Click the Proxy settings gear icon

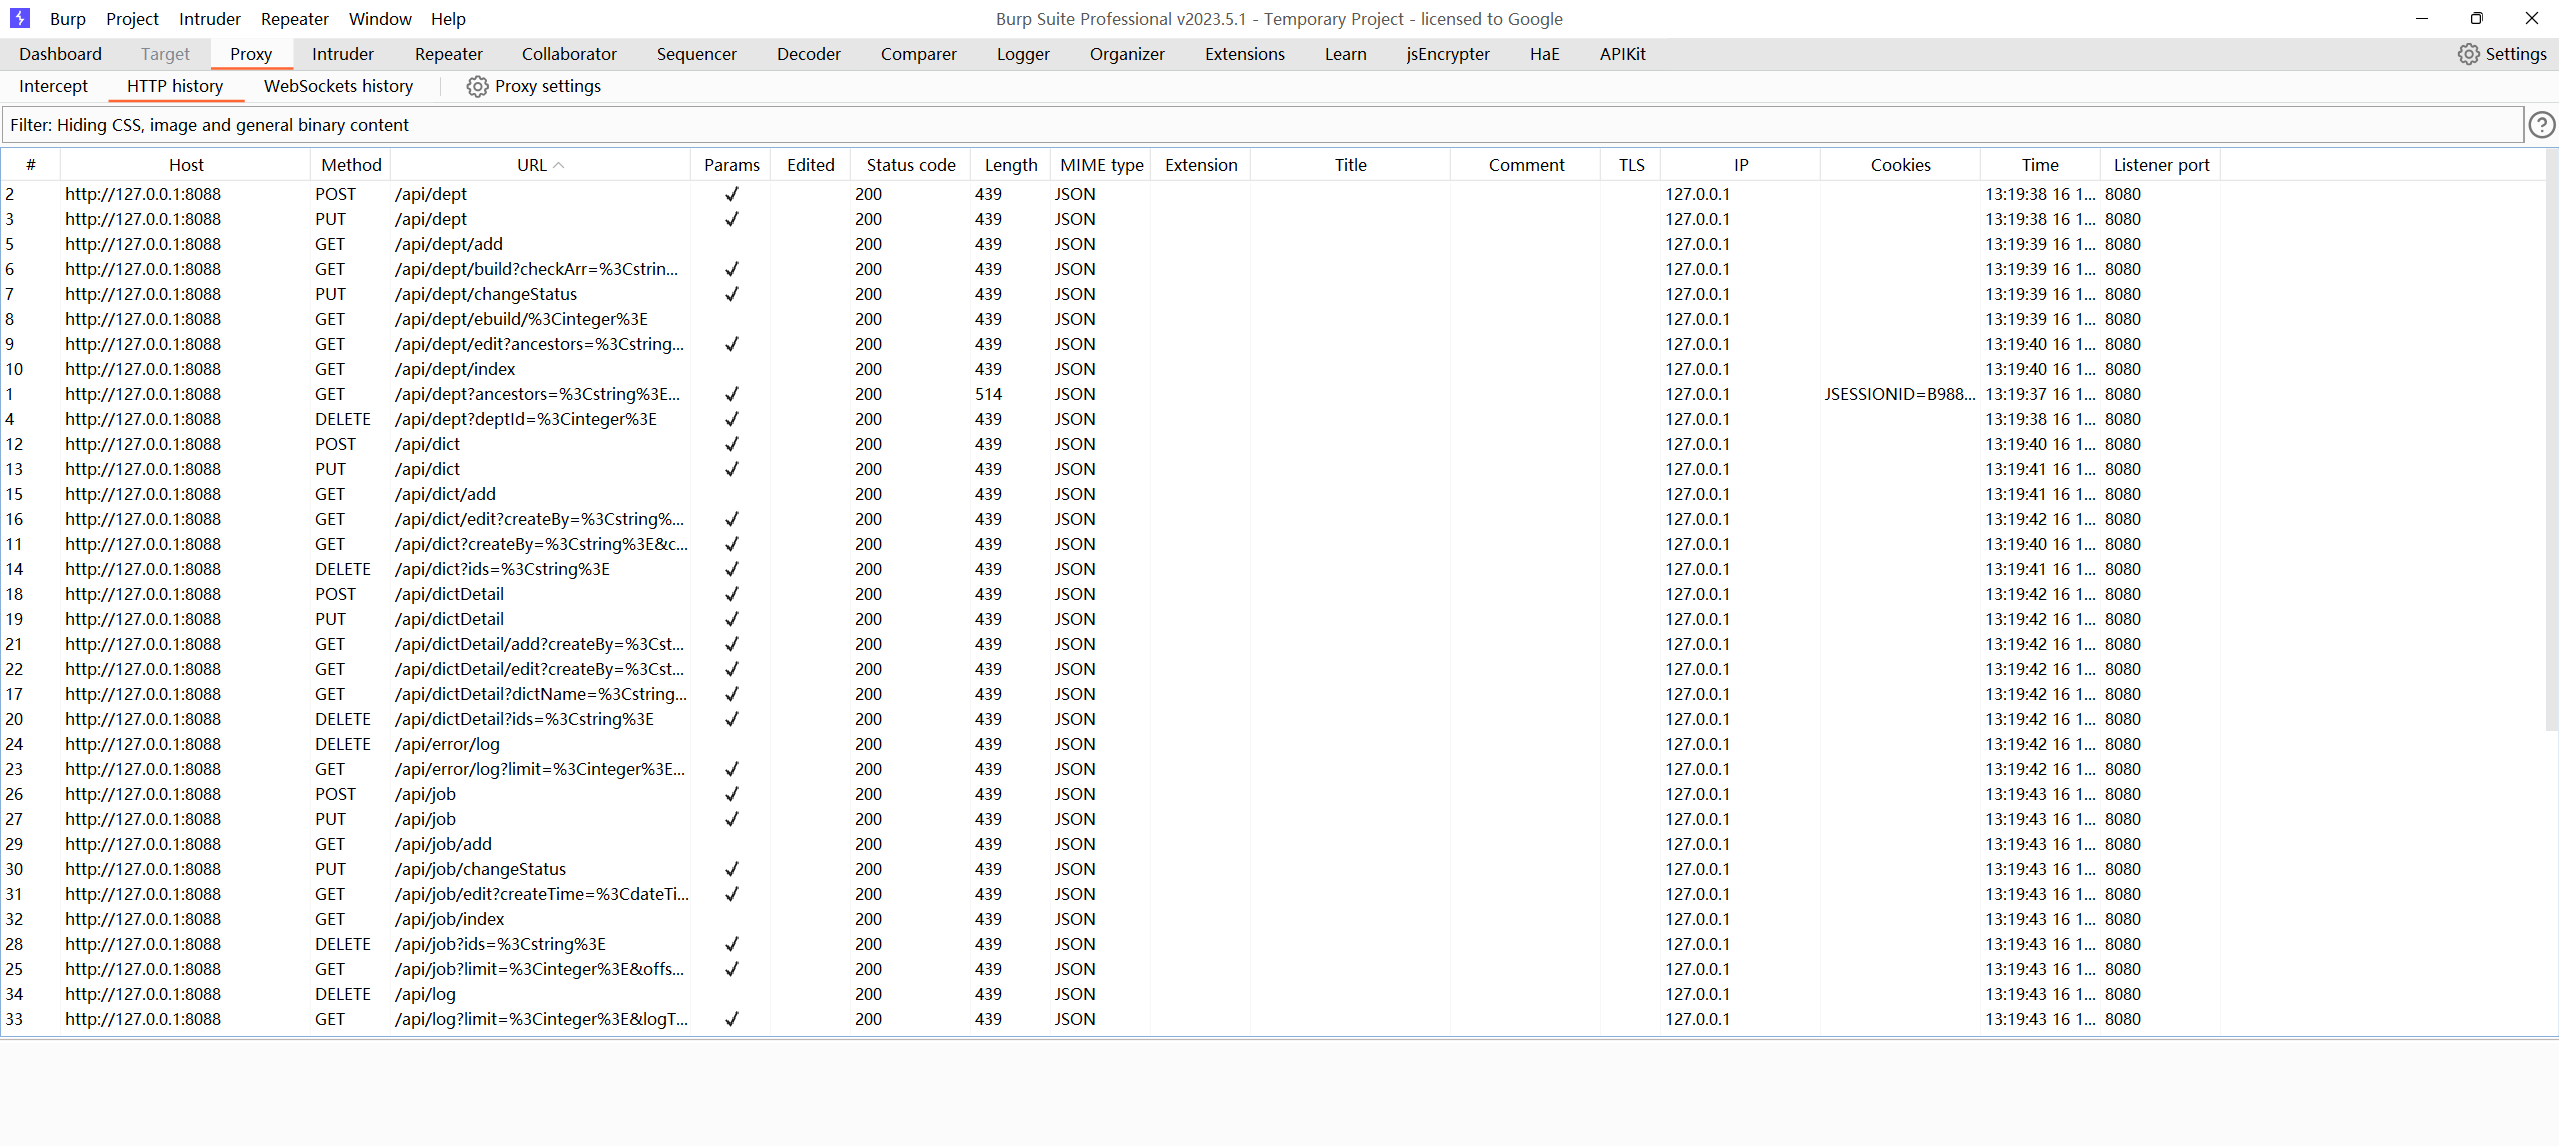tap(477, 87)
